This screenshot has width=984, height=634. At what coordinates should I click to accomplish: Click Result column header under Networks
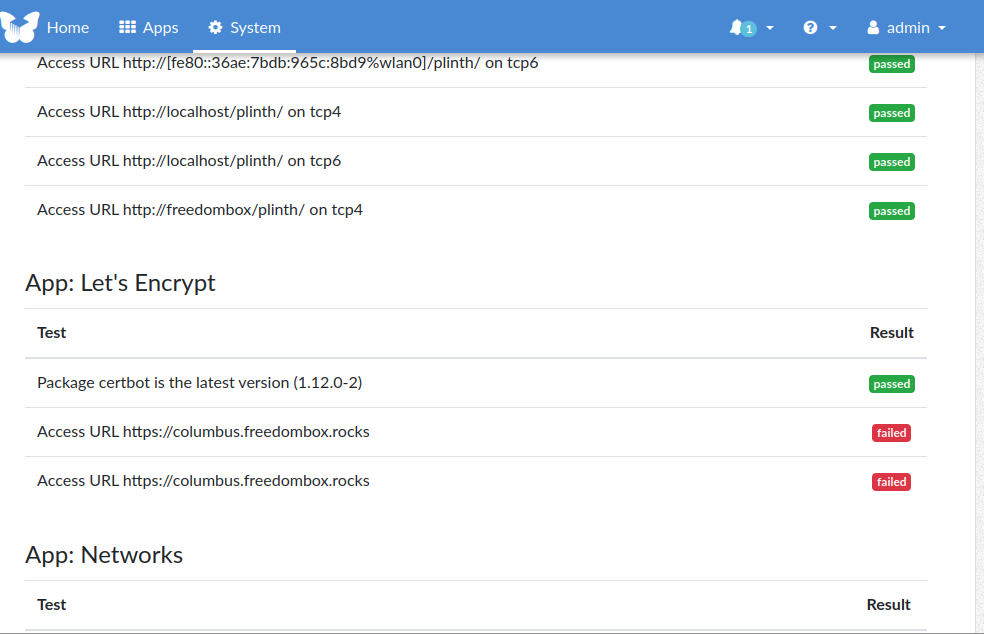coord(889,604)
